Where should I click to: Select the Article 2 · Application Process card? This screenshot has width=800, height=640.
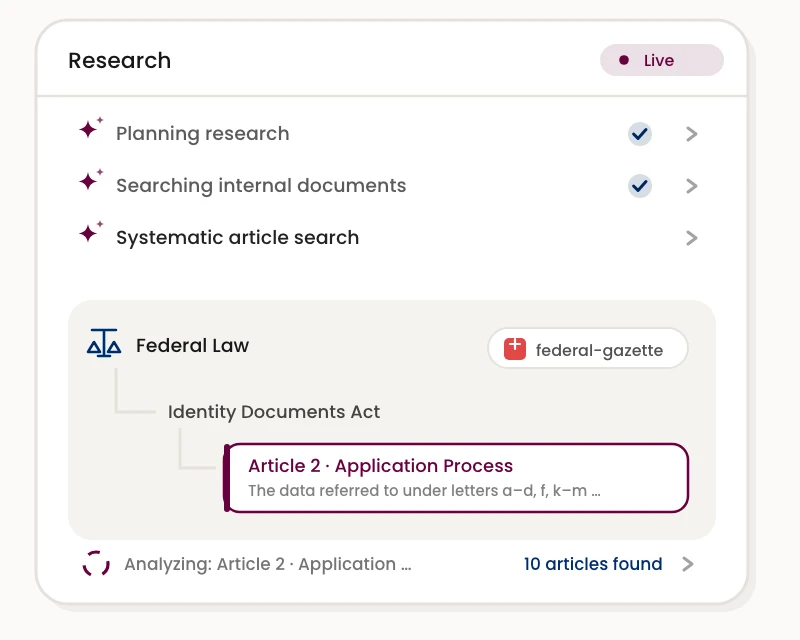[457, 478]
